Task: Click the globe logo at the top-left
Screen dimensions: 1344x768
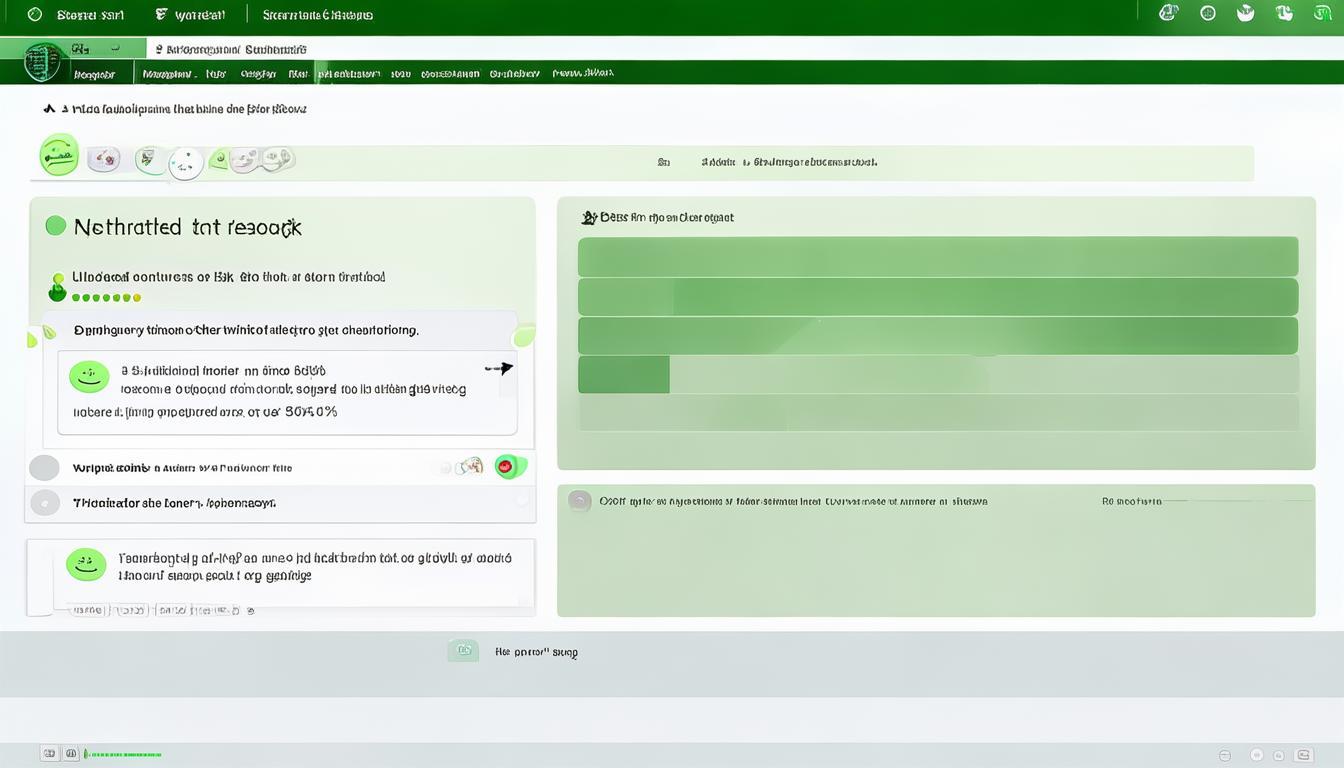Action: (x=42, y=61)
